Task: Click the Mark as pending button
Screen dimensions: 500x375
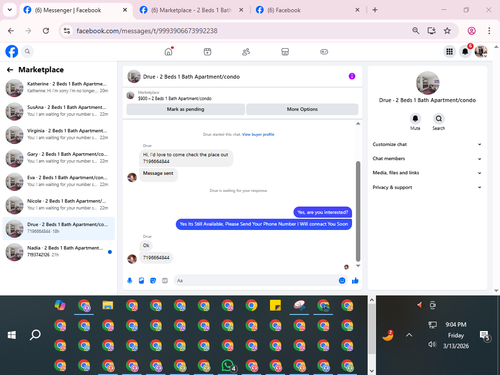Action: pos(186,109)
